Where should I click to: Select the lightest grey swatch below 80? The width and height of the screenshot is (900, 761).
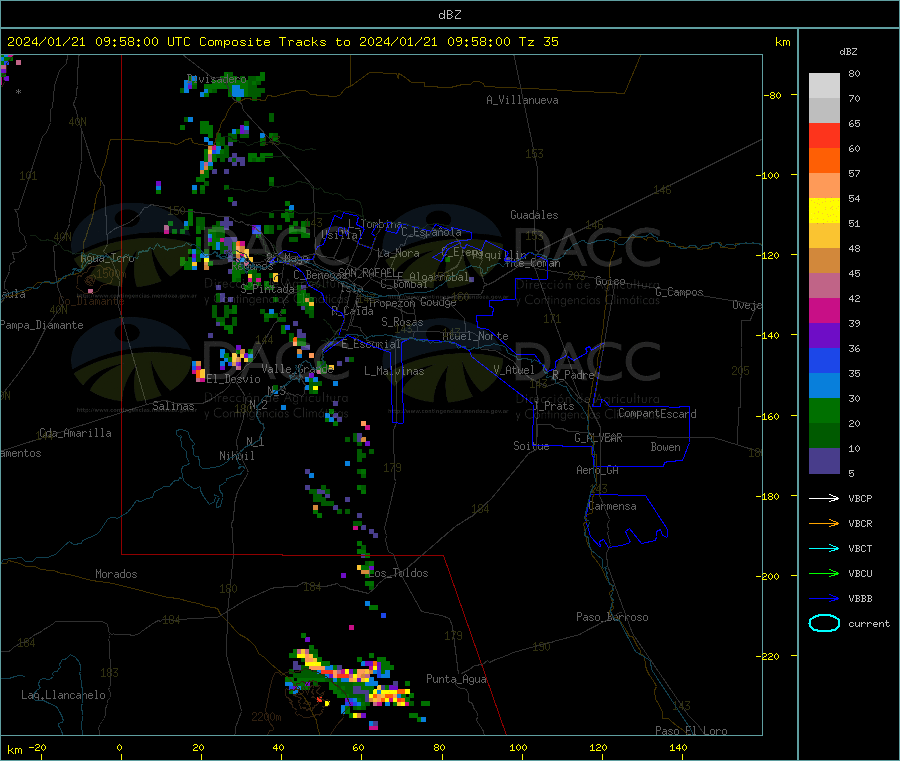click(824, 86)
